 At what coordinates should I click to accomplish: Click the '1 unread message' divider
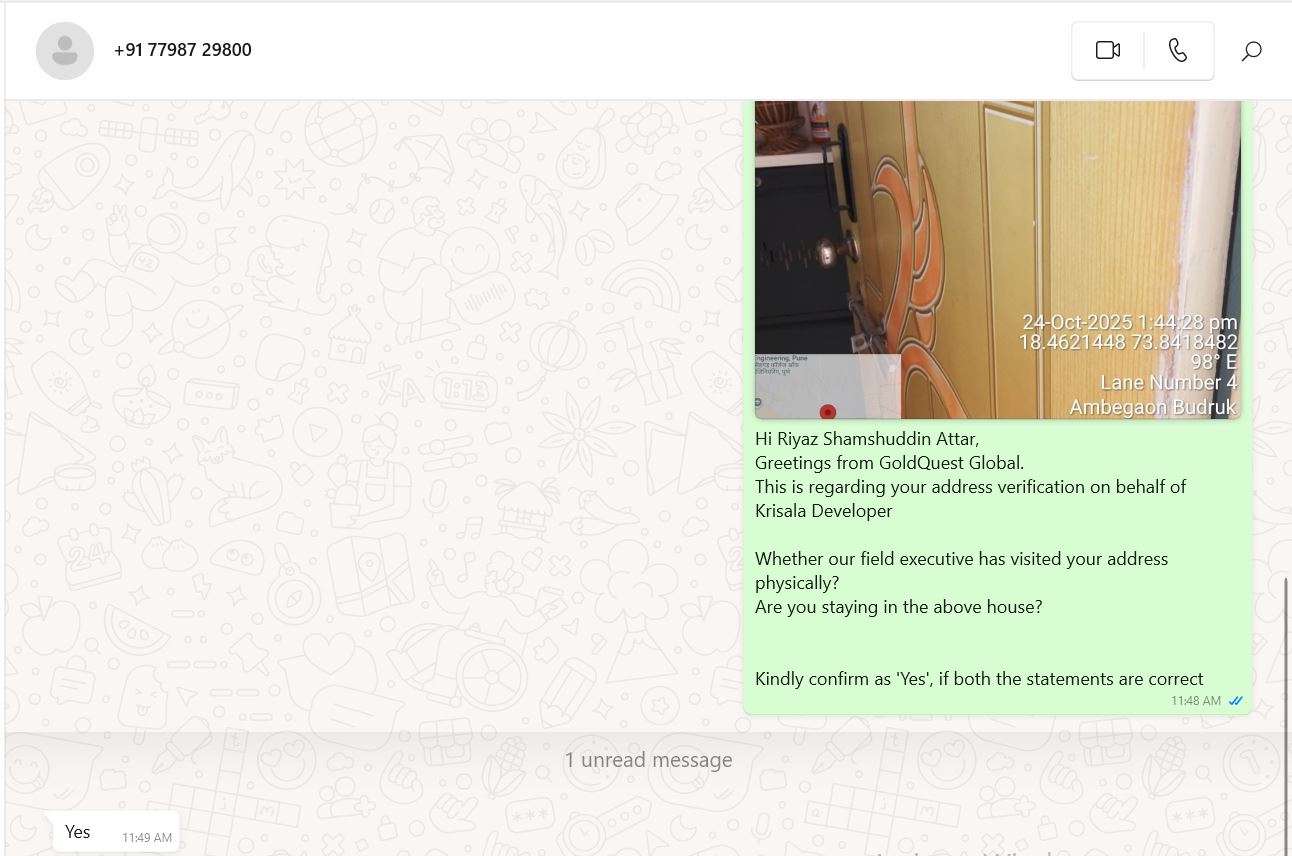click(x=648, y=760)
